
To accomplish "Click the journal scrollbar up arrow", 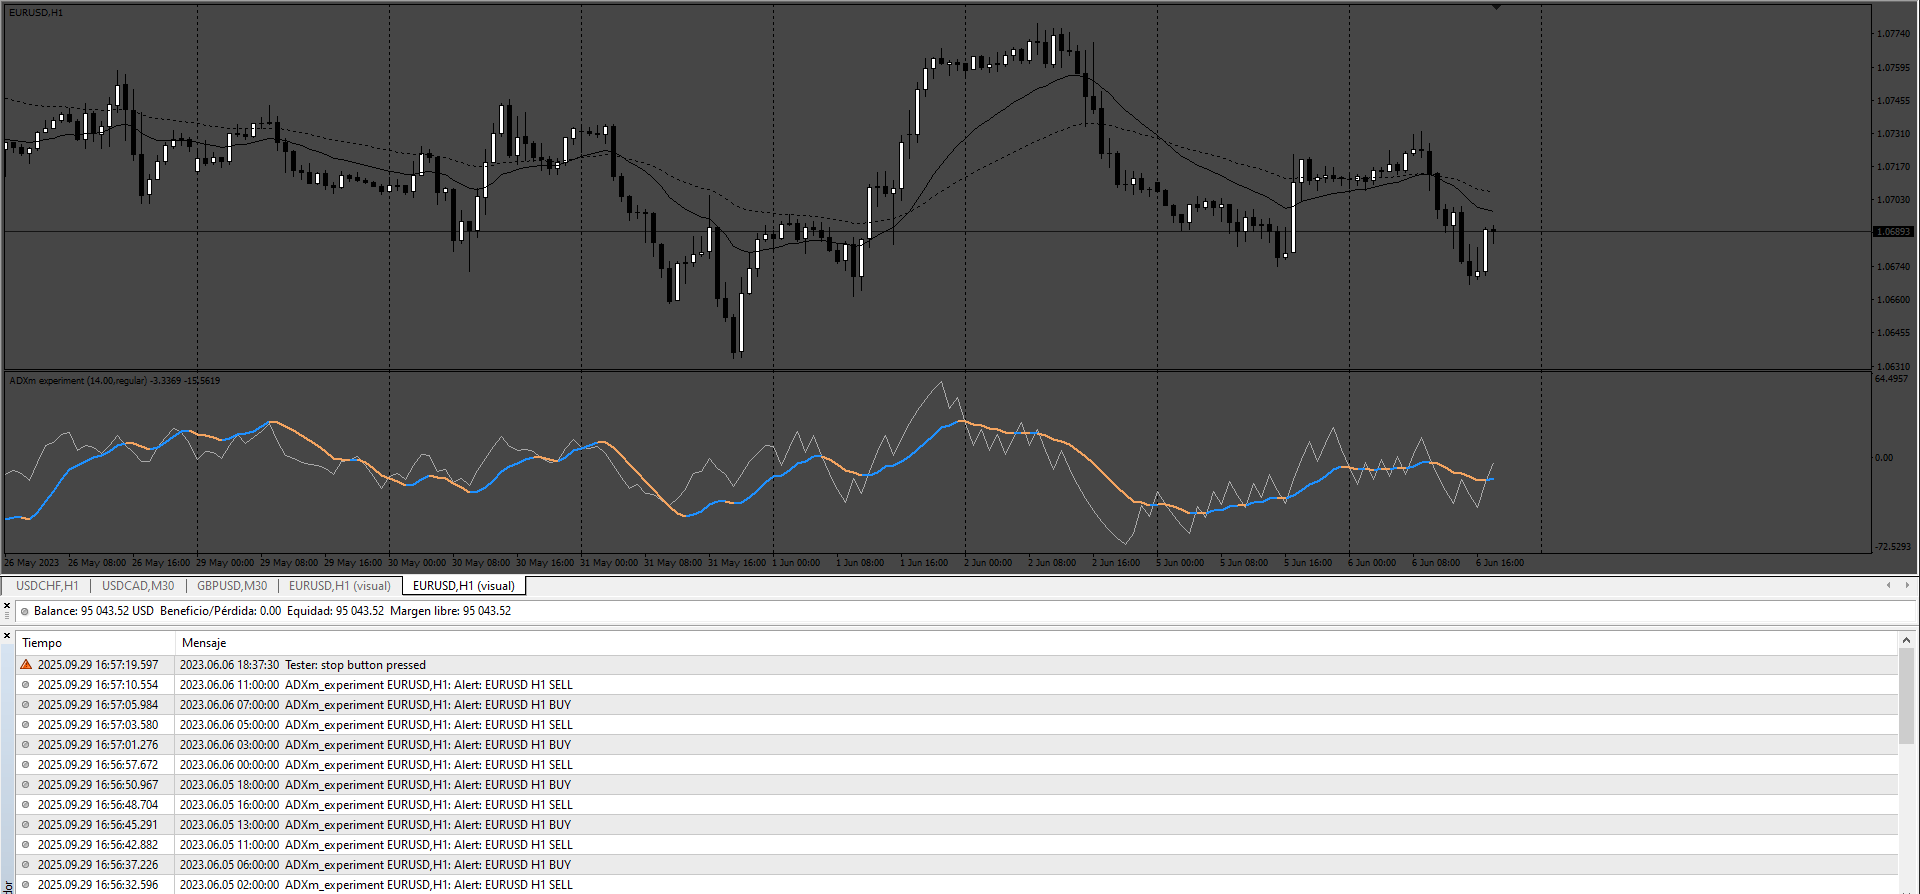I will pyautogui.click(x=1906, y=640).
